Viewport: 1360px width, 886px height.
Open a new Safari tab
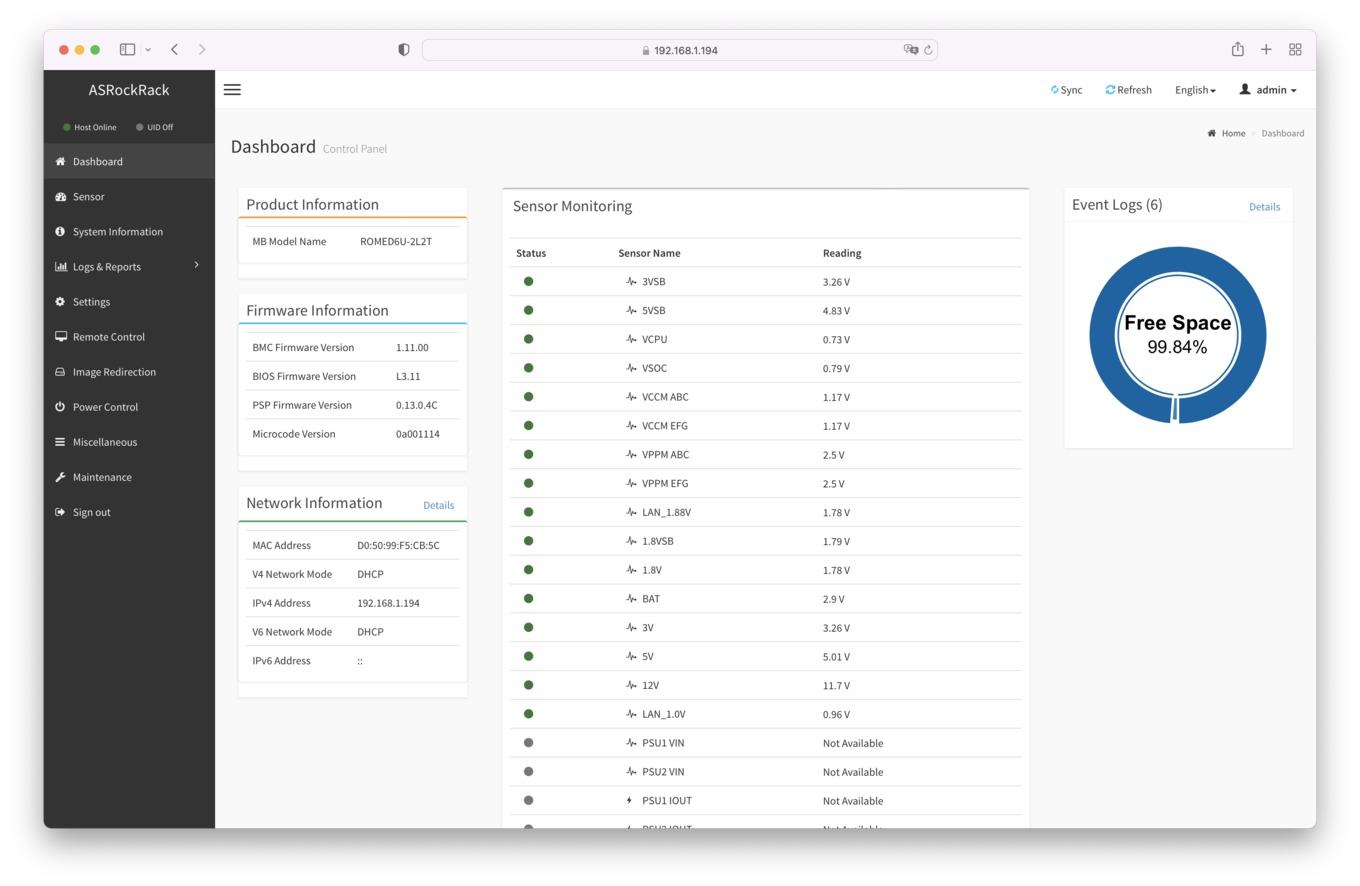[x=1266, y=49]
